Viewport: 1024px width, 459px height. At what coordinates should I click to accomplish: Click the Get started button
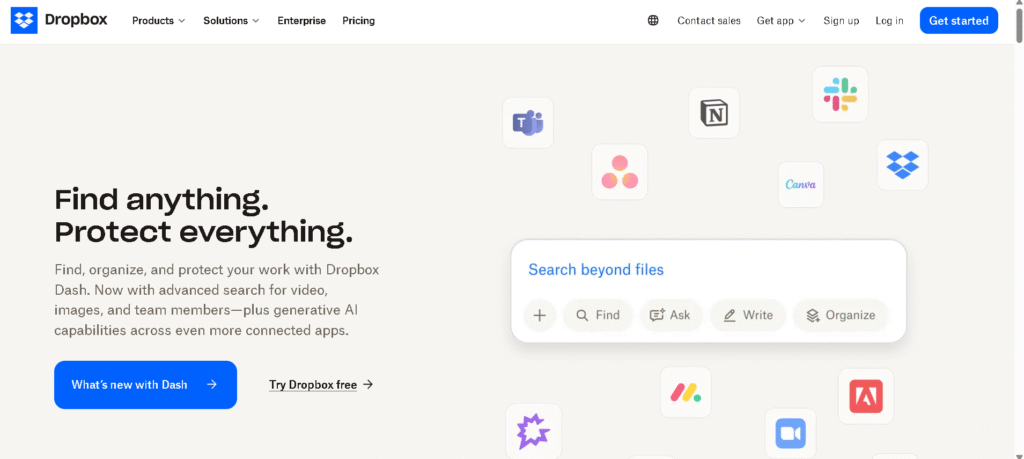coord(959,21)
